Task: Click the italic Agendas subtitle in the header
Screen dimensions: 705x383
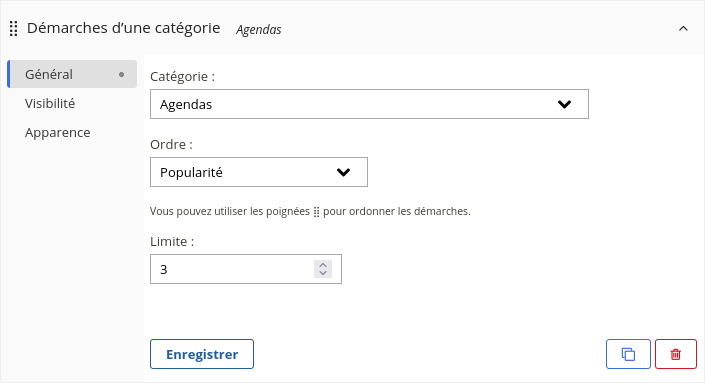Action: click(259, 30)
